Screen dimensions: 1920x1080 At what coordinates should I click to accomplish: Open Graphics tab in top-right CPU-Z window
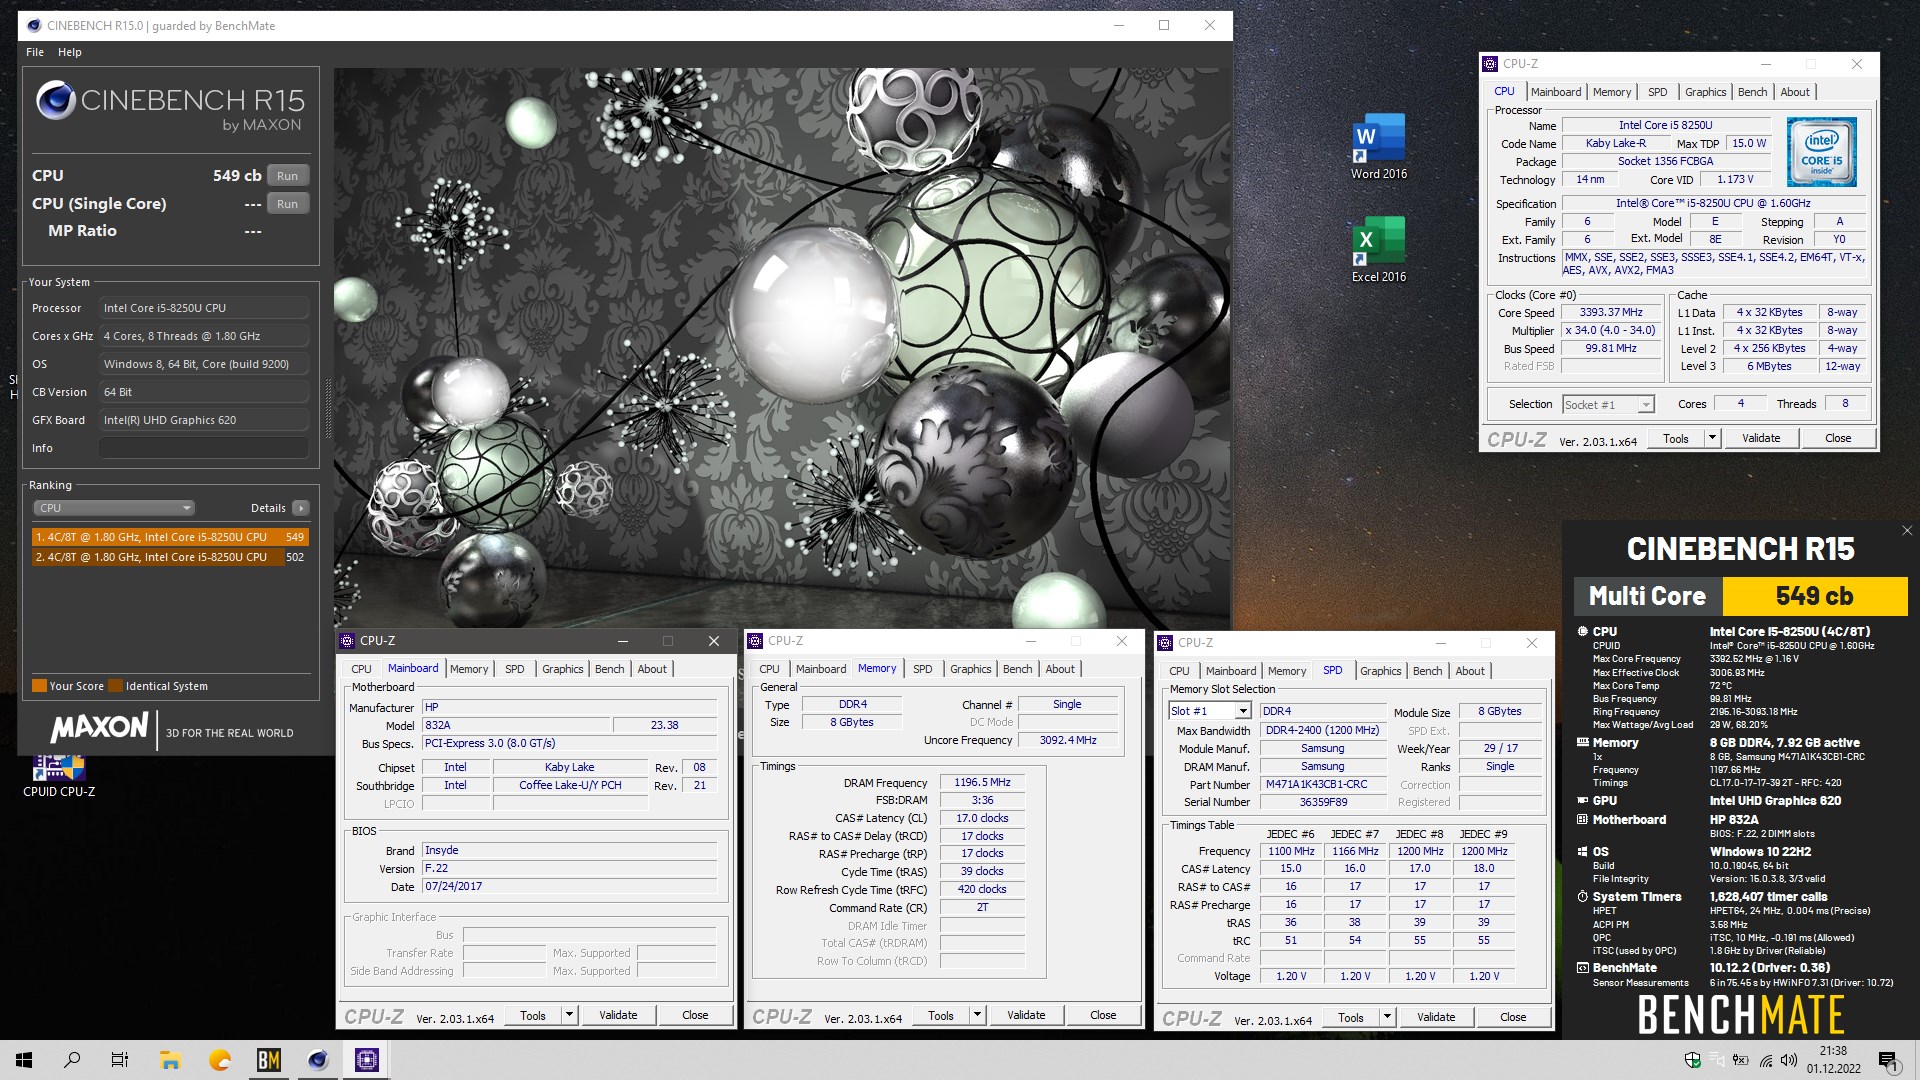click(x=1705, y=92)
